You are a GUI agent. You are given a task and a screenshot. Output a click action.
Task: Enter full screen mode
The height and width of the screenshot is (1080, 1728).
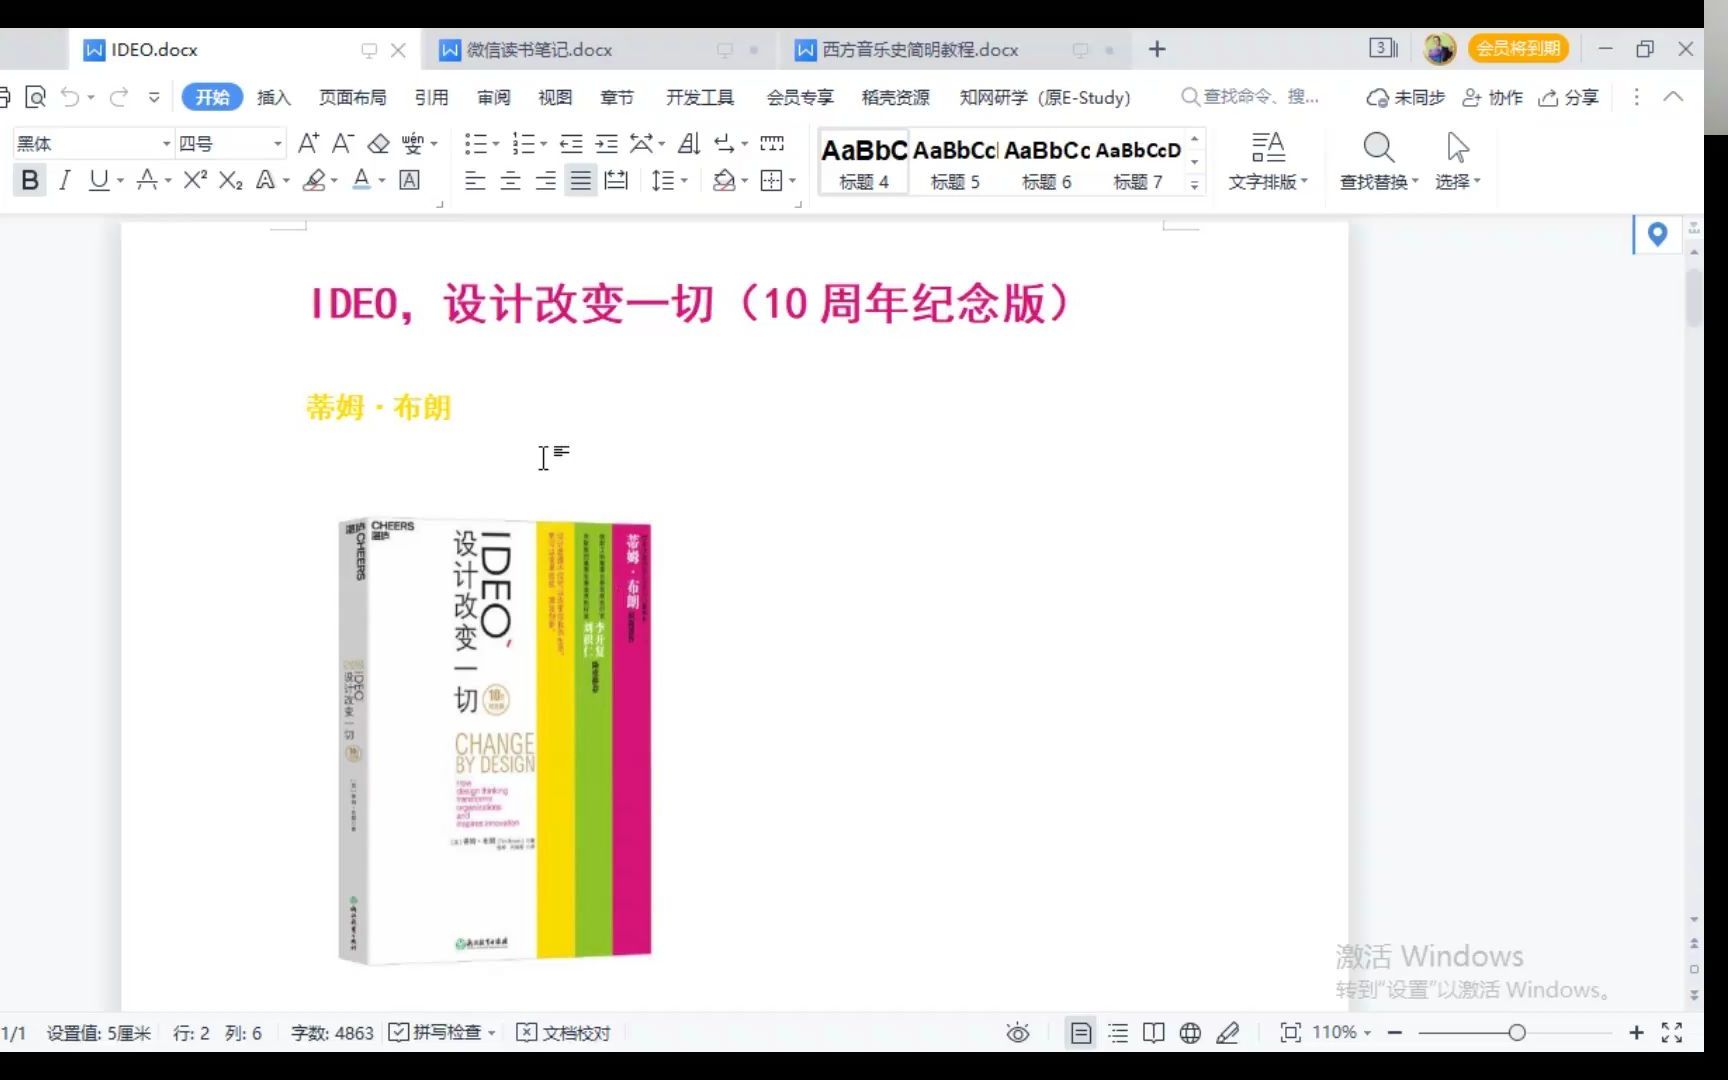pyautogui.click(x=1672, y=1033)
